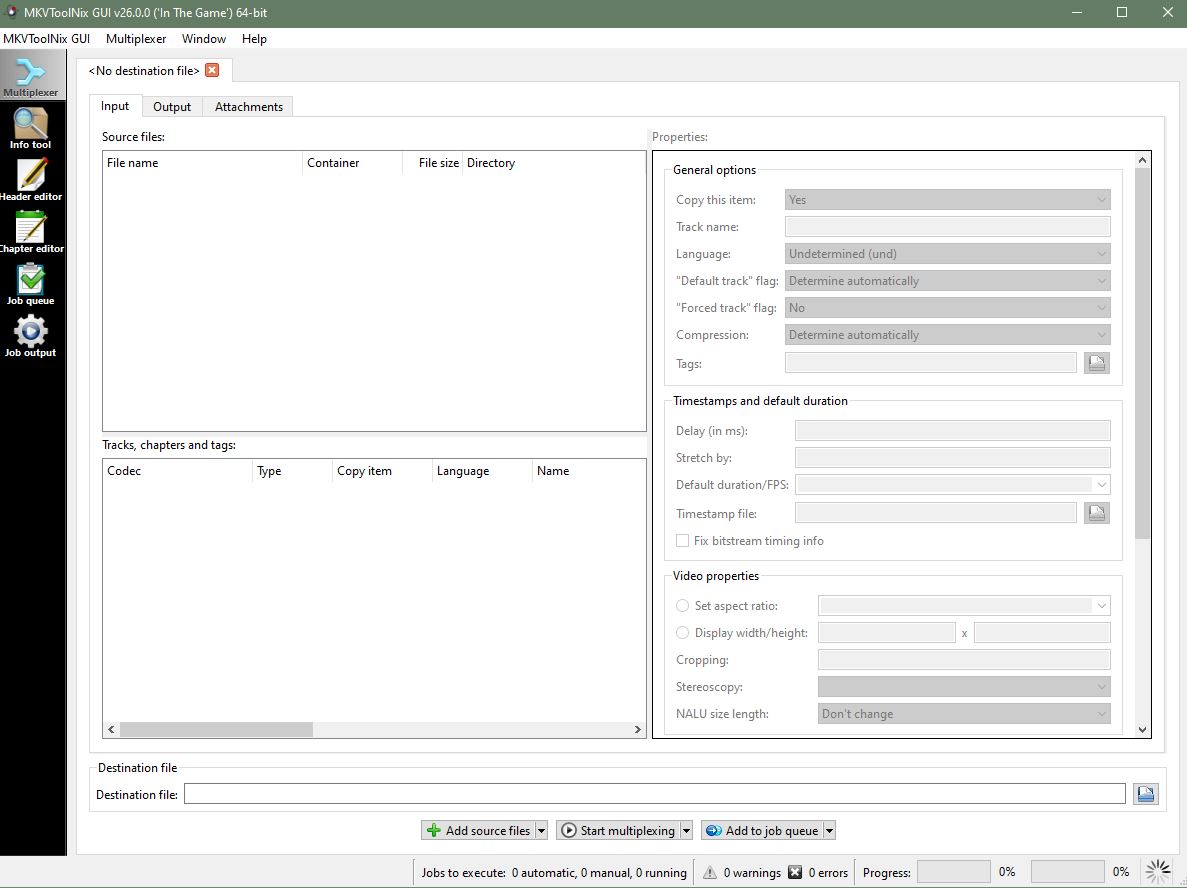
Task: Browse for a Timestamp file
Action: click(1097, 513)
